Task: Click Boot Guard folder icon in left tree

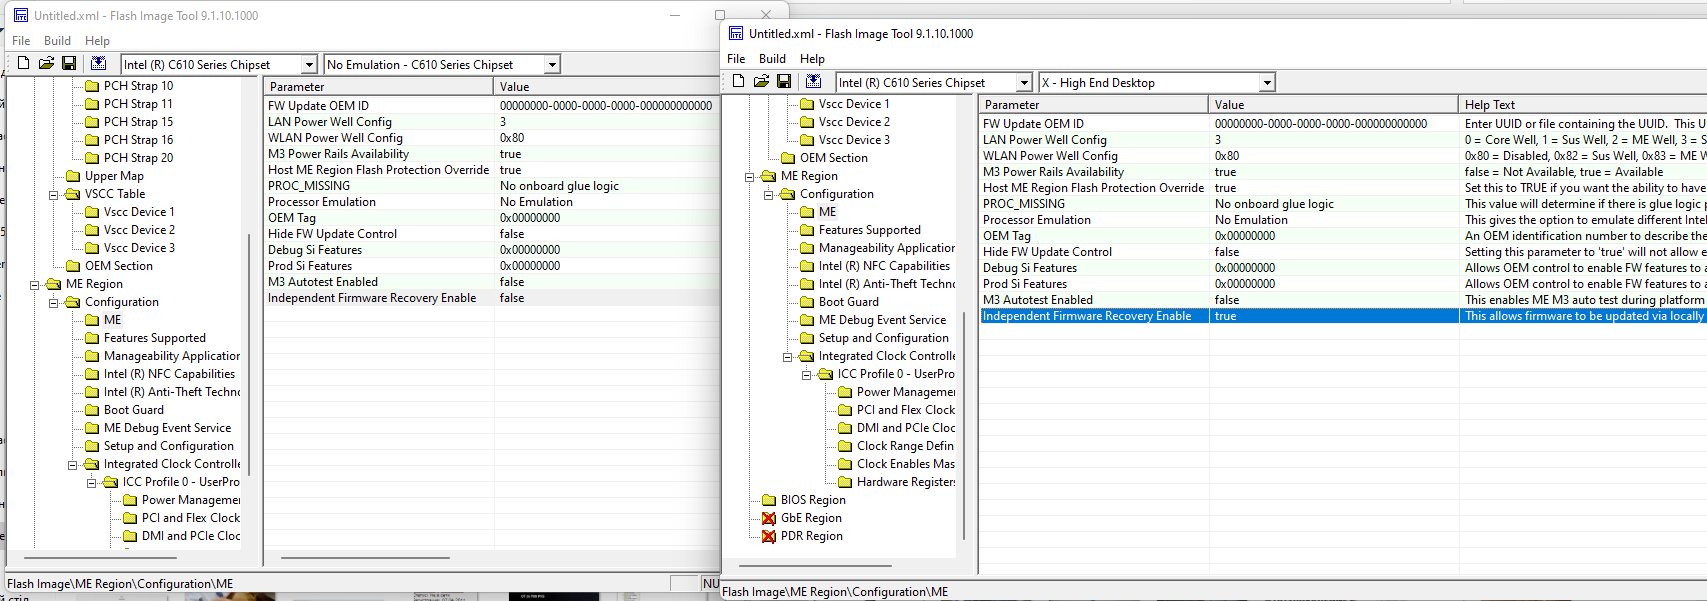Action: click(x=92, y=410)
